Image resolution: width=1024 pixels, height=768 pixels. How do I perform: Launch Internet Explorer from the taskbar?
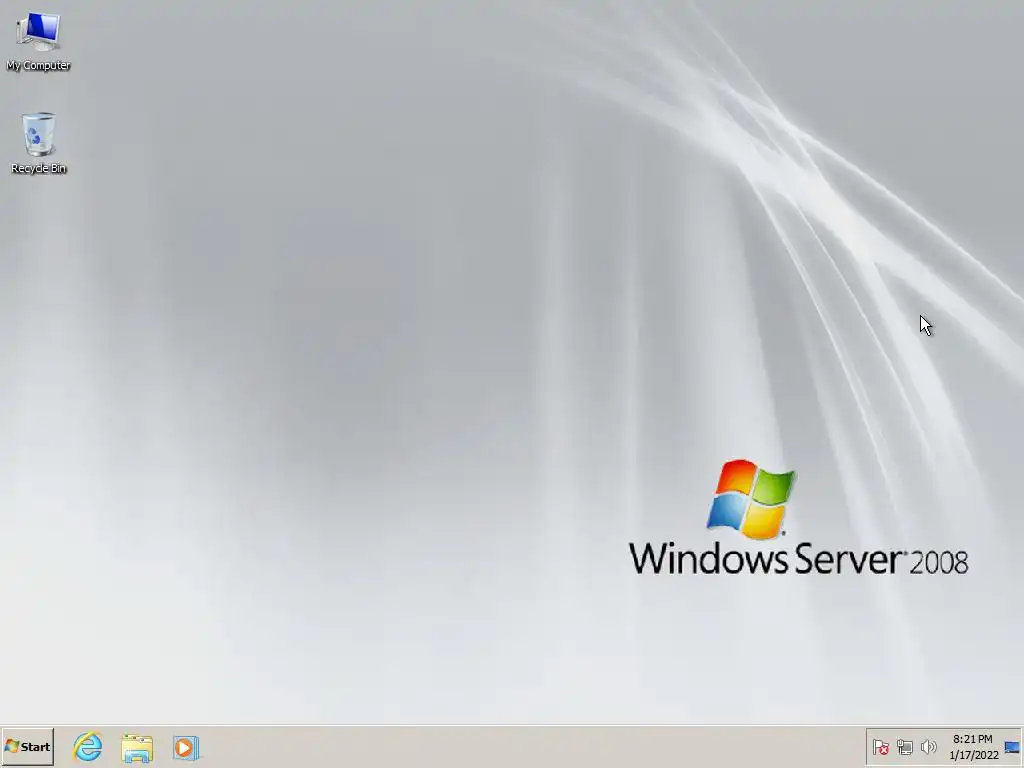pyautogui.click(x=88, y=746)
